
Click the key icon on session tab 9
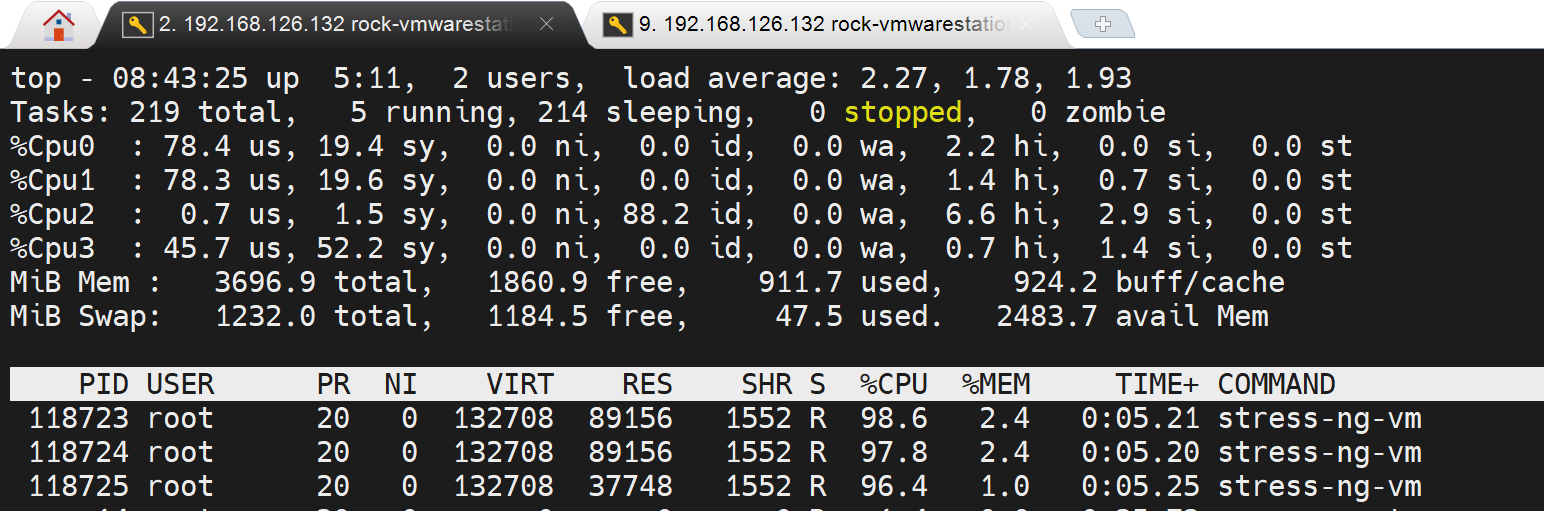[618, 25]
